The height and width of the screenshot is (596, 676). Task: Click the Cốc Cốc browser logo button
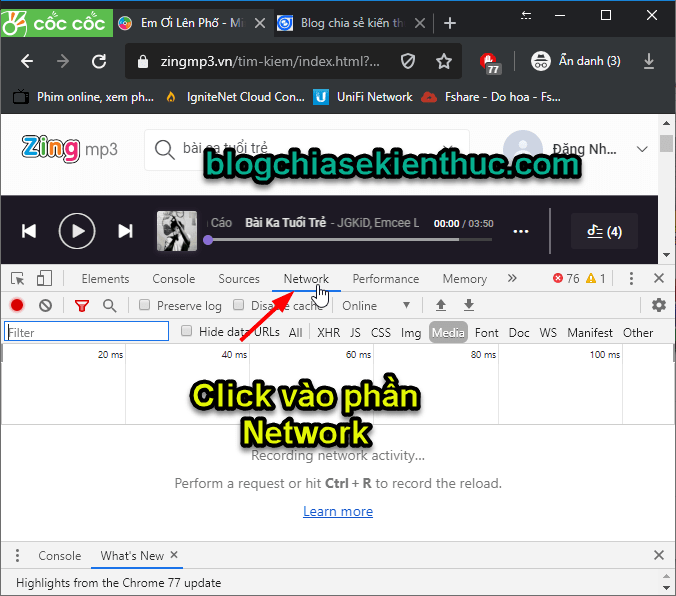56,23
